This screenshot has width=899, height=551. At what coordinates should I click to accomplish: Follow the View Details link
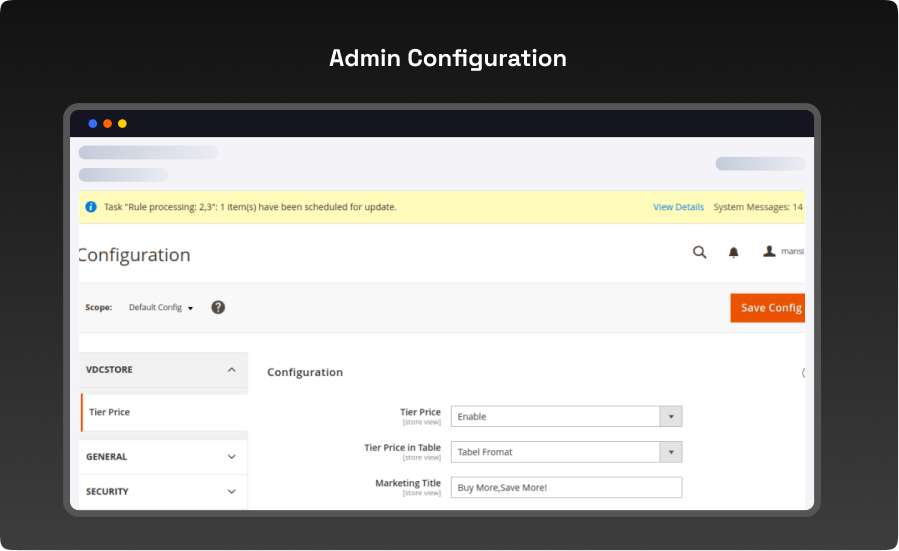coord(678,207)
